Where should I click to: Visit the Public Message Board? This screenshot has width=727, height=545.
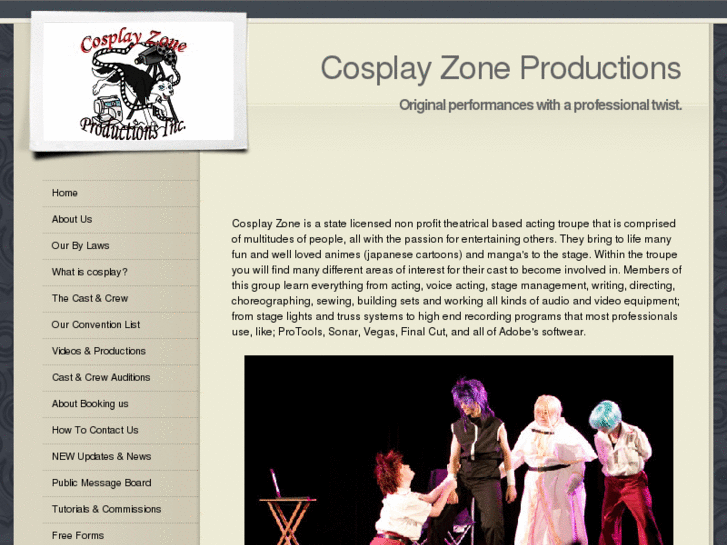point(101,483)
